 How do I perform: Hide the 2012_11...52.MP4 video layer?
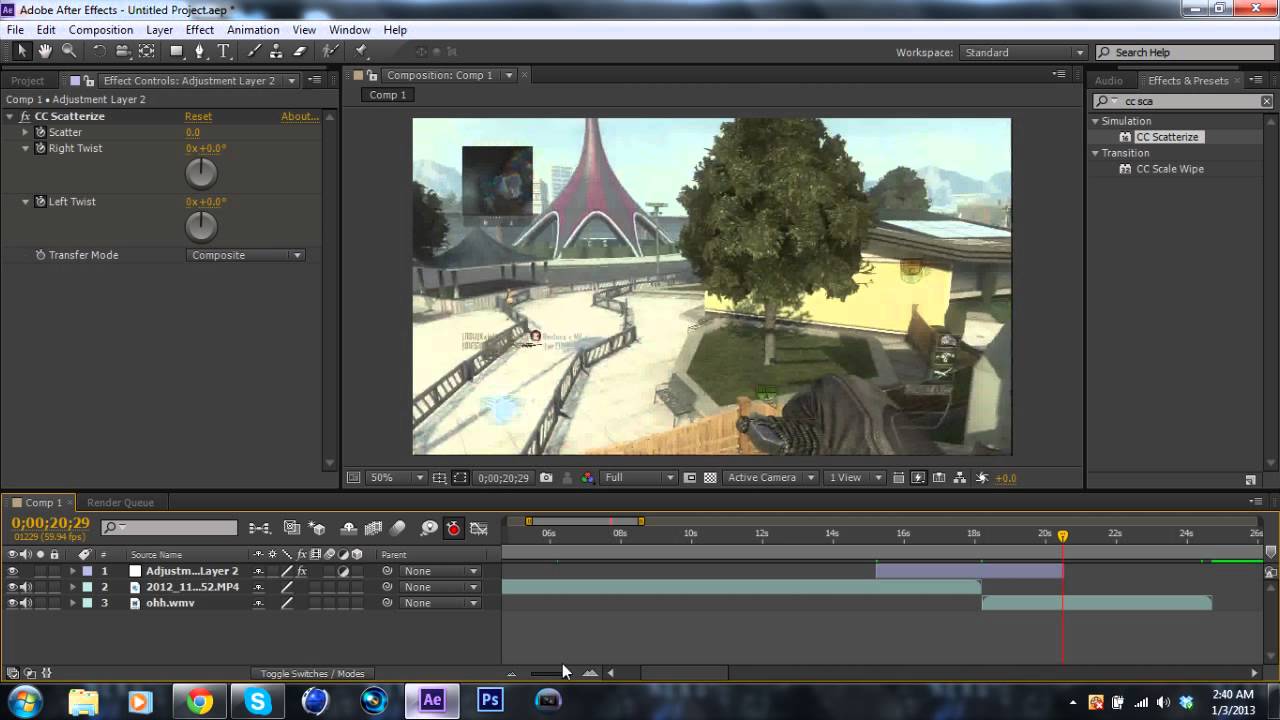[13, 587]
